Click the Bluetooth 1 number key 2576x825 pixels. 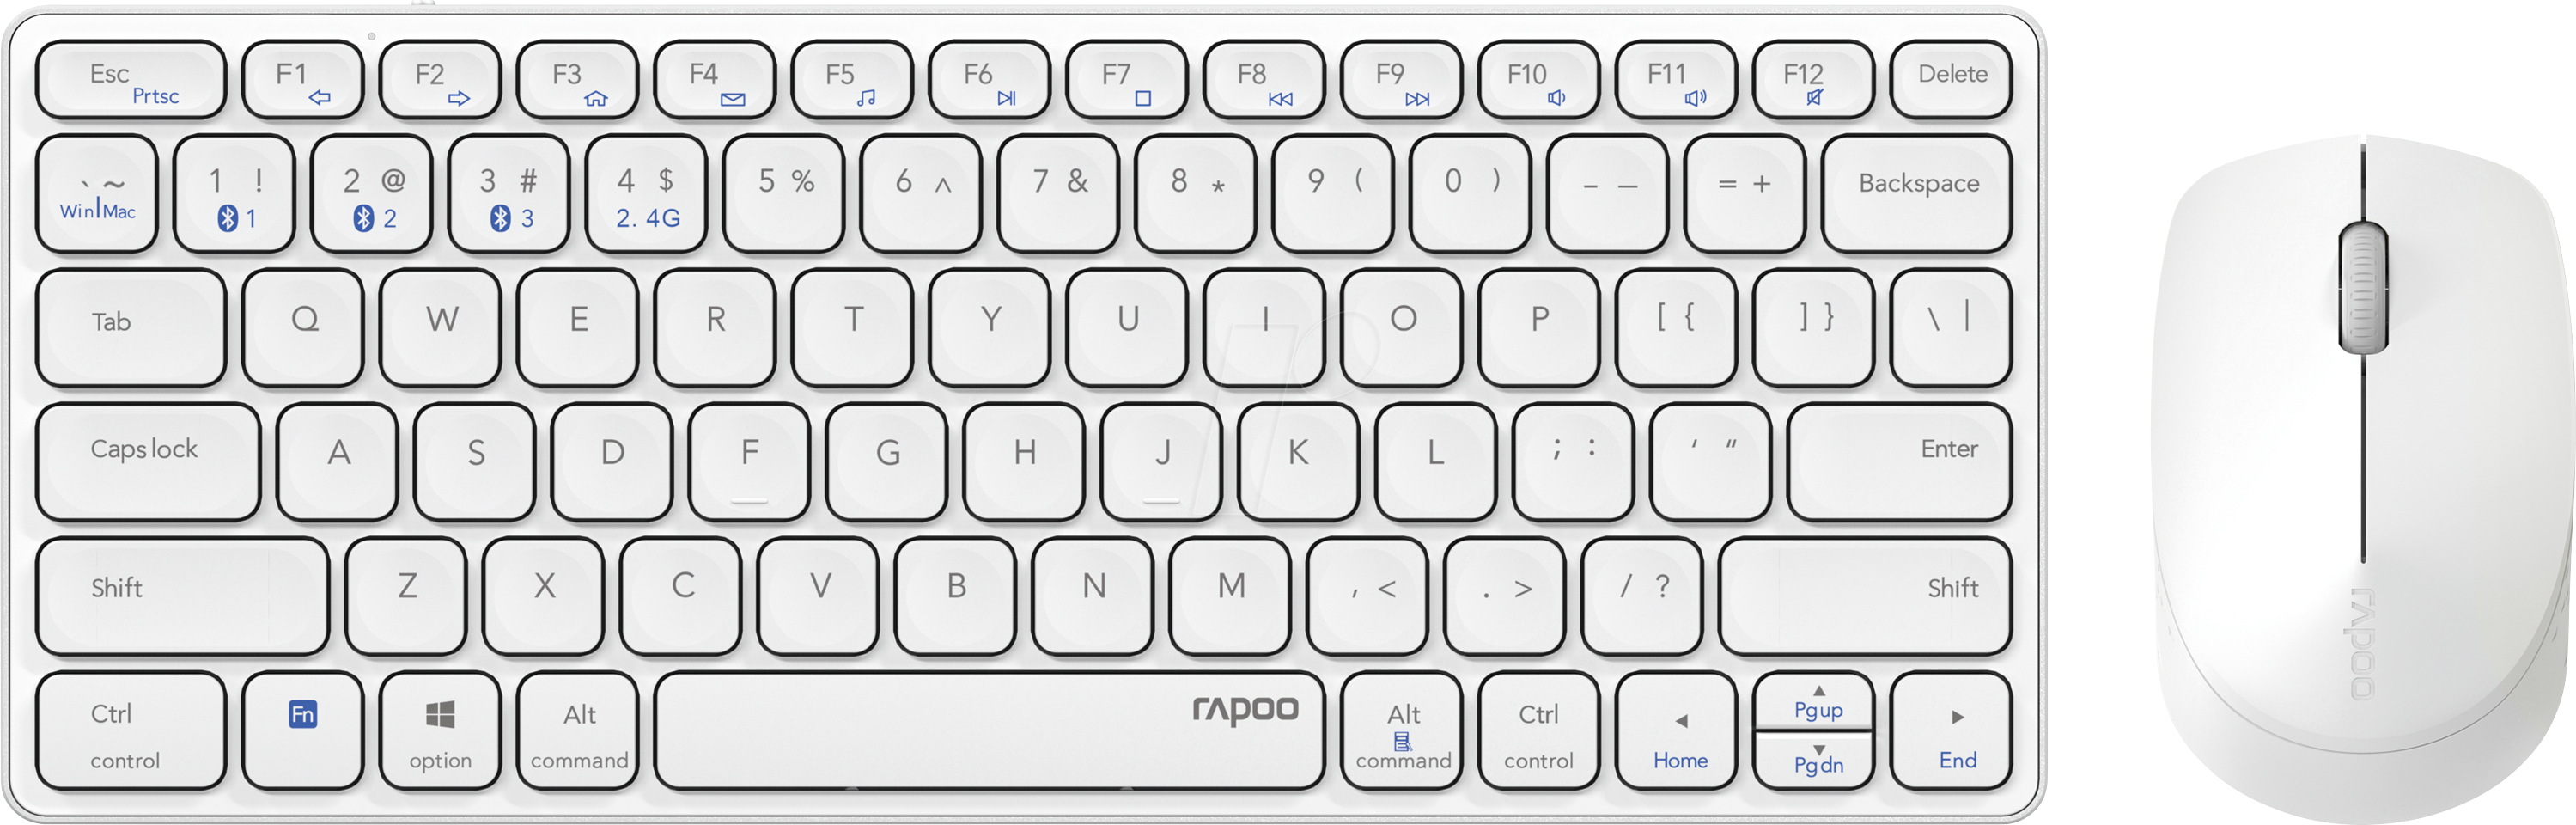point(234,193)
